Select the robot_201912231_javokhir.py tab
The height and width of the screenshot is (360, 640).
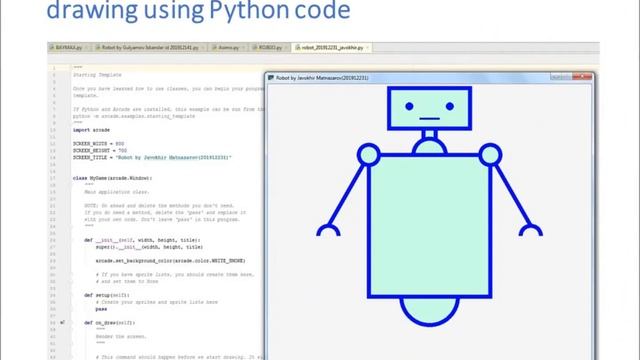tap(332, 48)
